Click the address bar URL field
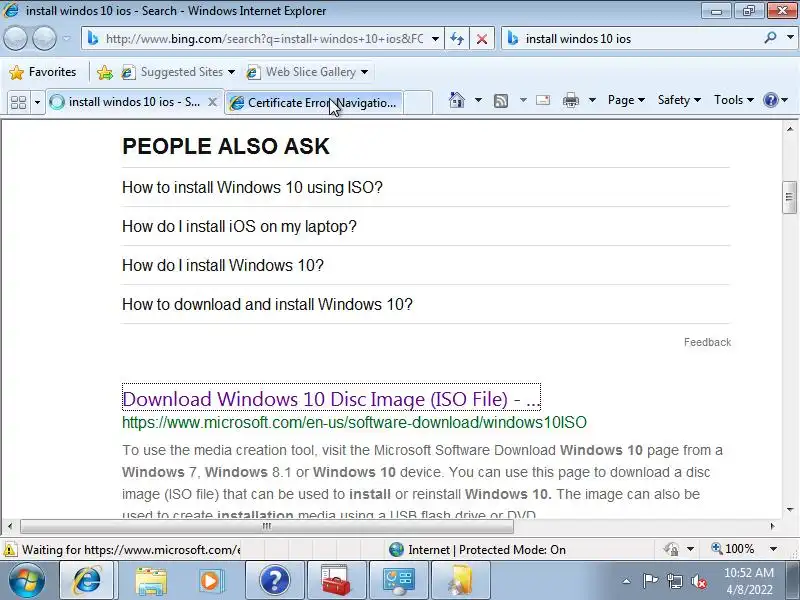 (x=264, y=39)
